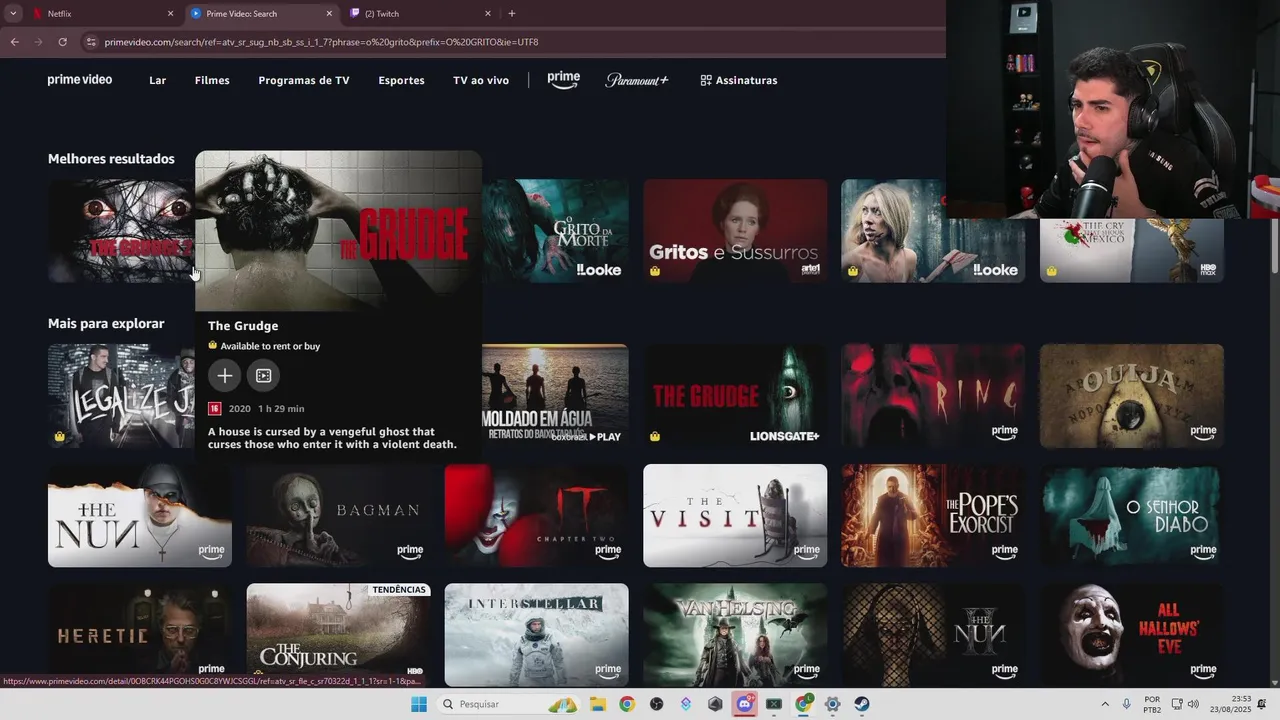Open the Settings gear in the taskbar
The image size is (1280, 720).
point(832,704)
